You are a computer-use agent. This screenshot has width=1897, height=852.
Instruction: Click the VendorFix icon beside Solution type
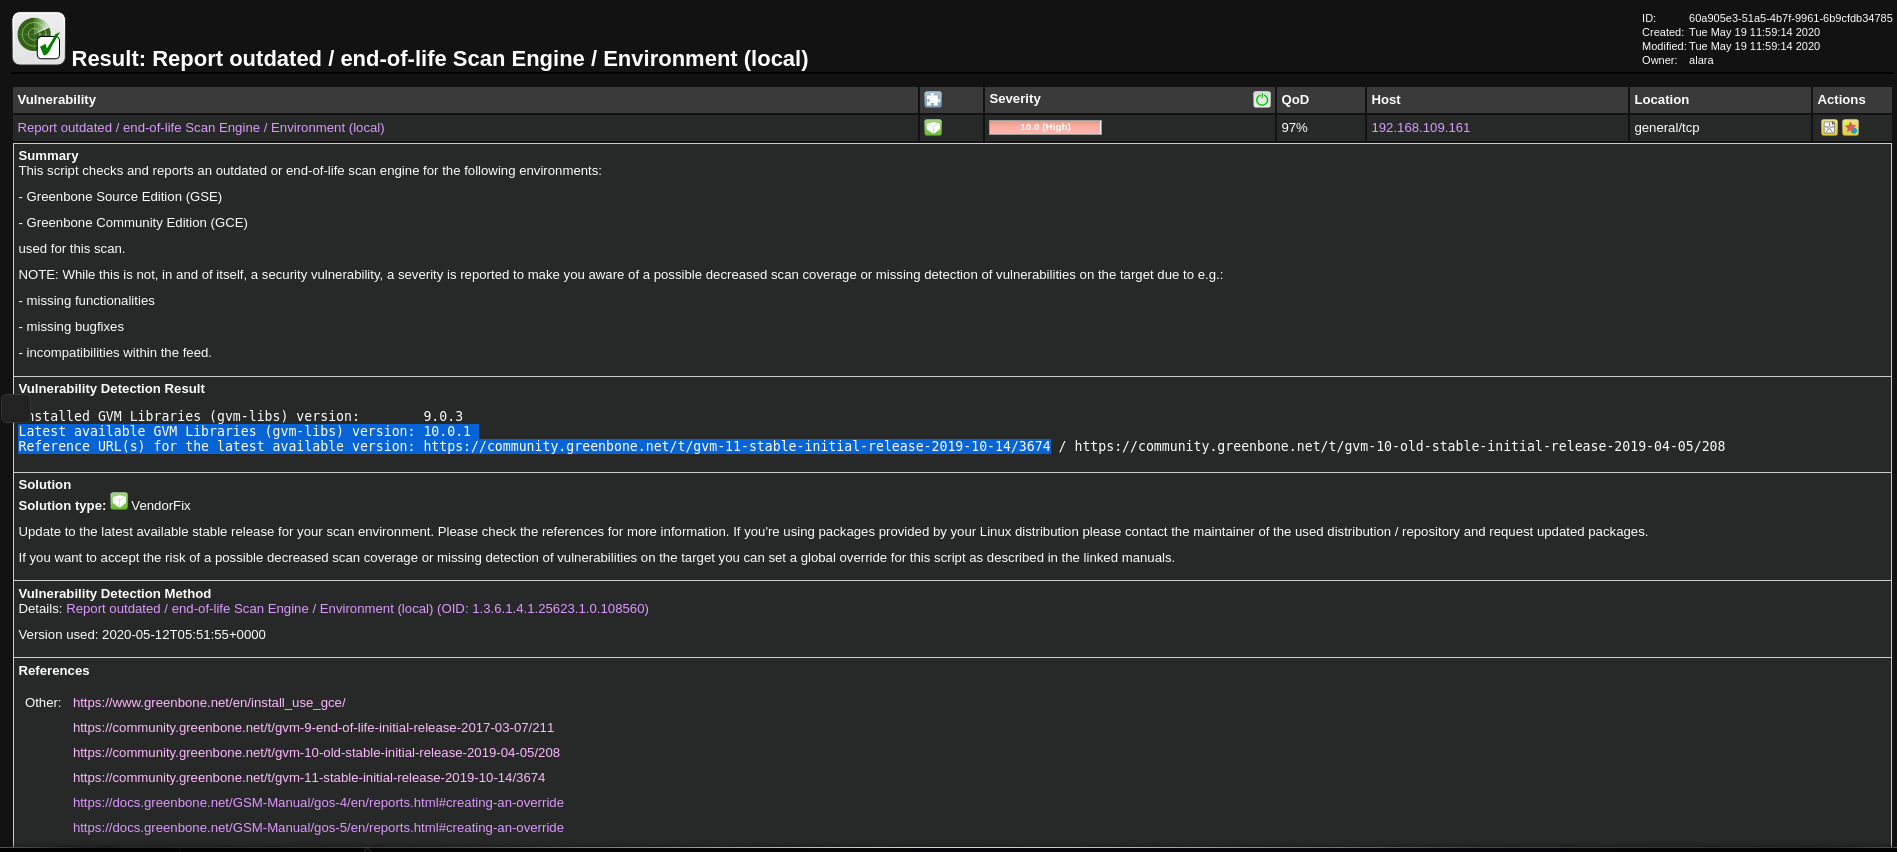click(119, 502)
